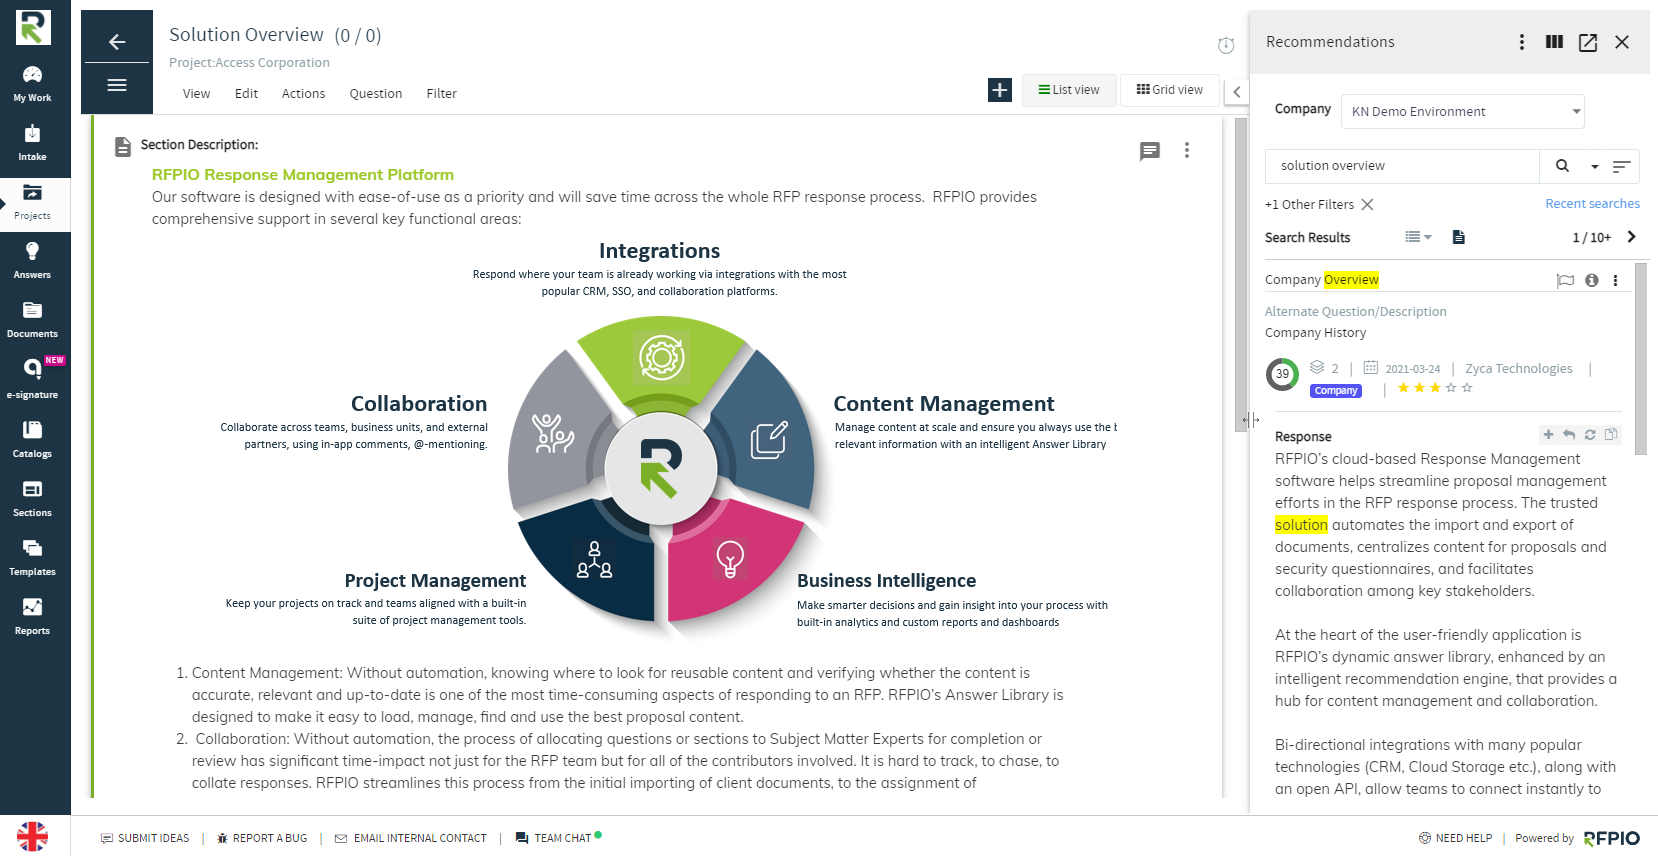This screenshot has height=856, width=1658.
Task: Open the View menu
Action: (x=196, y=94)
